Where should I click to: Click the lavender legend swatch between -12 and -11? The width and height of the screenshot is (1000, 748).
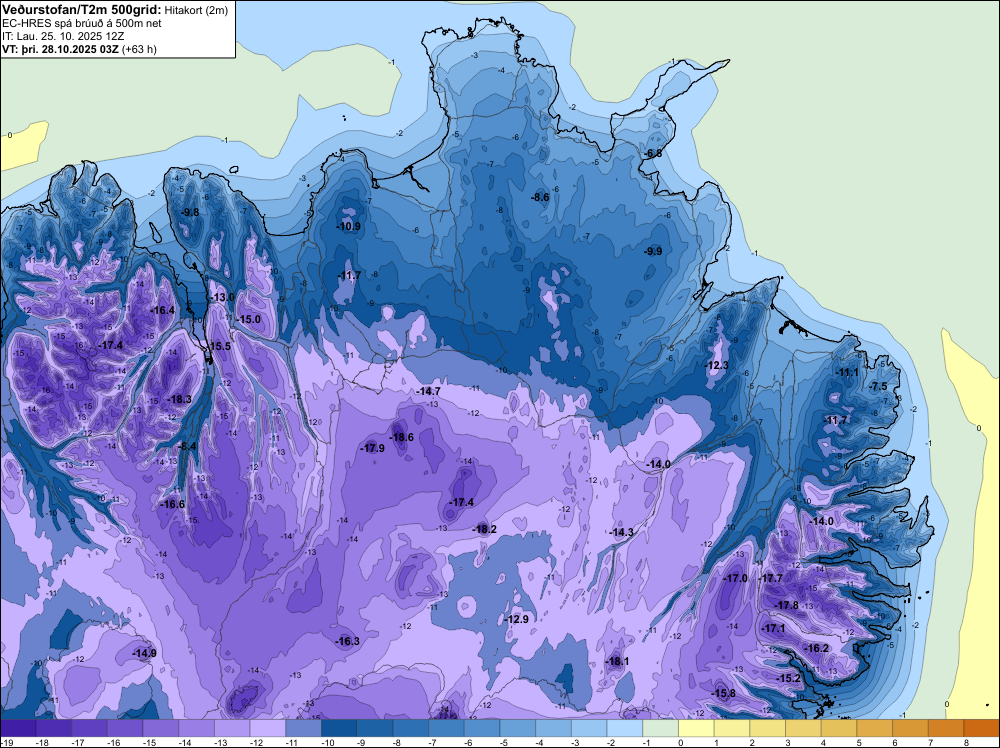tap(267, 728)
